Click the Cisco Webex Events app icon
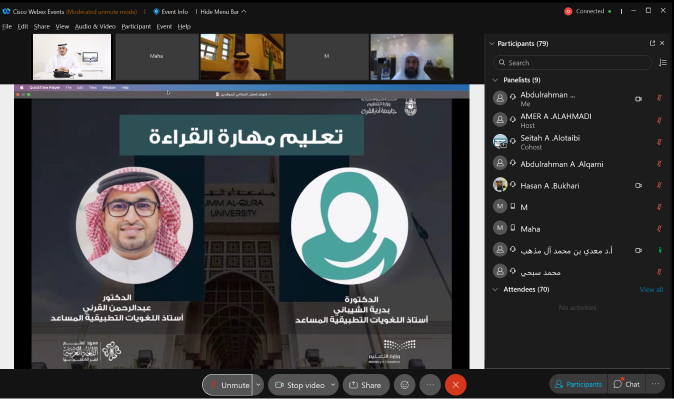This screenshot has height=399, width=674. [6, 11]
